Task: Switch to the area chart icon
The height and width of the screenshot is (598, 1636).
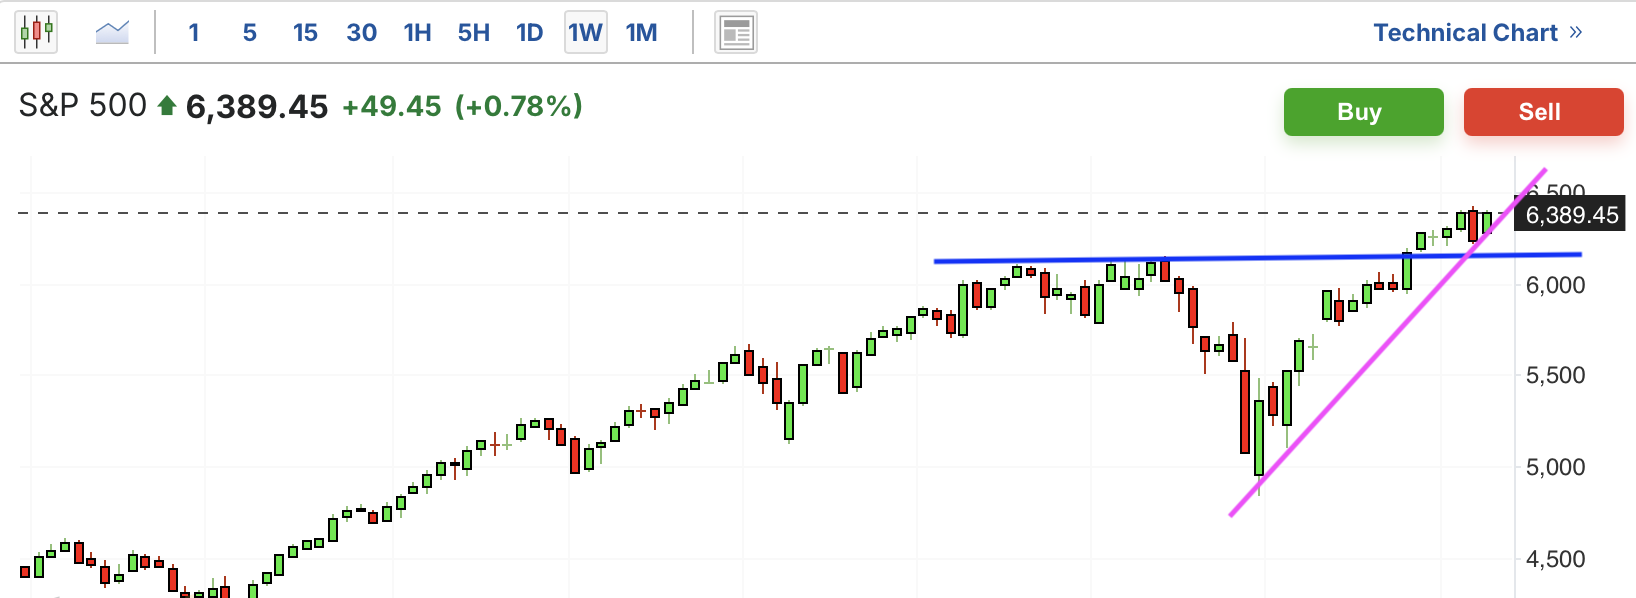Action: point(112,32)
